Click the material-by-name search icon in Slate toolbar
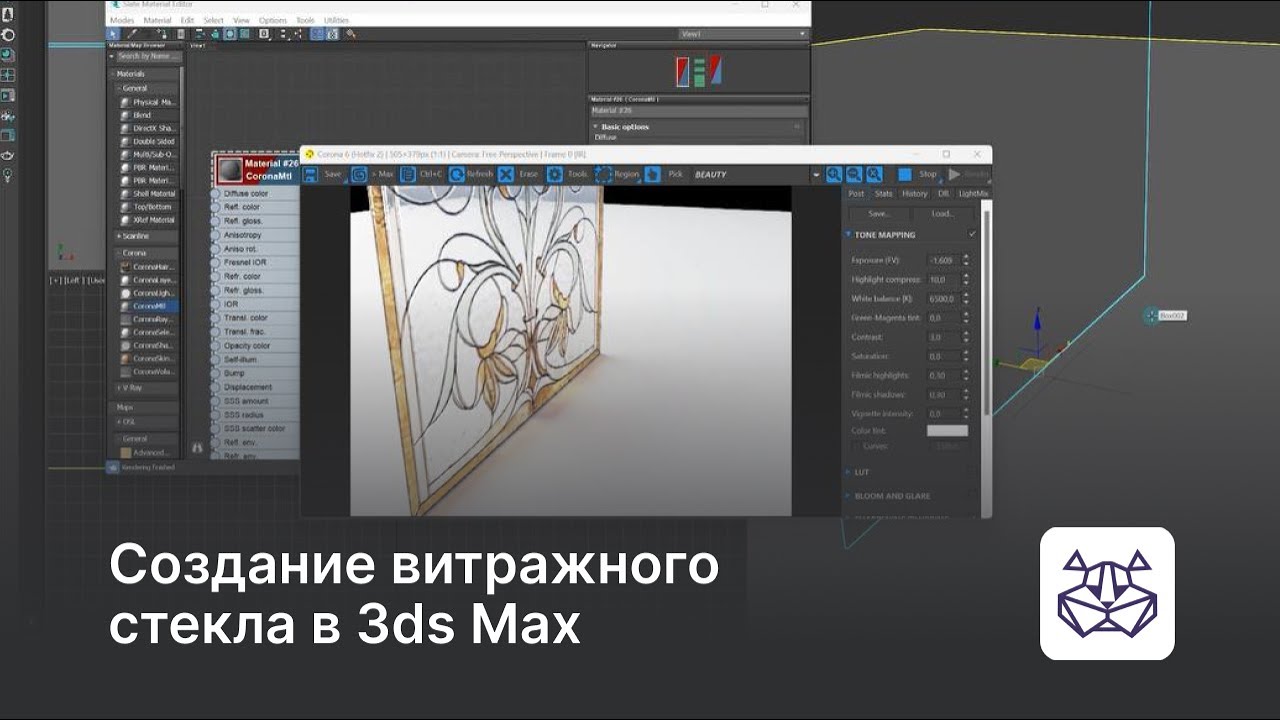Viewport: 1280px width, 720px height. (350, 34)
